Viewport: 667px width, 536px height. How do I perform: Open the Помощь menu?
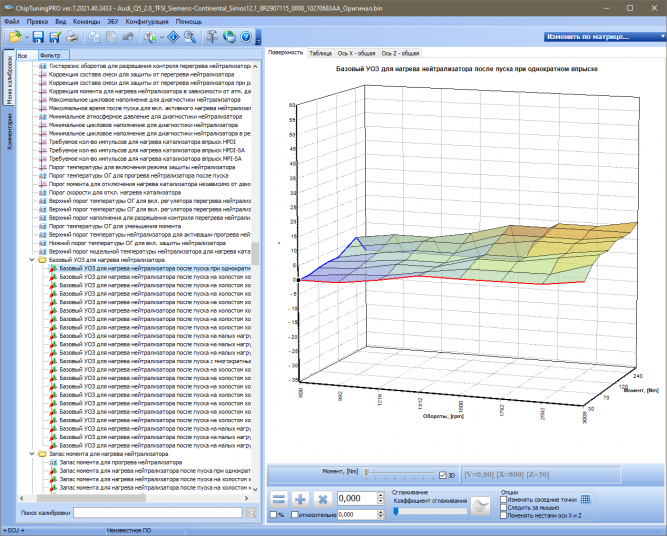coord(188,21)
